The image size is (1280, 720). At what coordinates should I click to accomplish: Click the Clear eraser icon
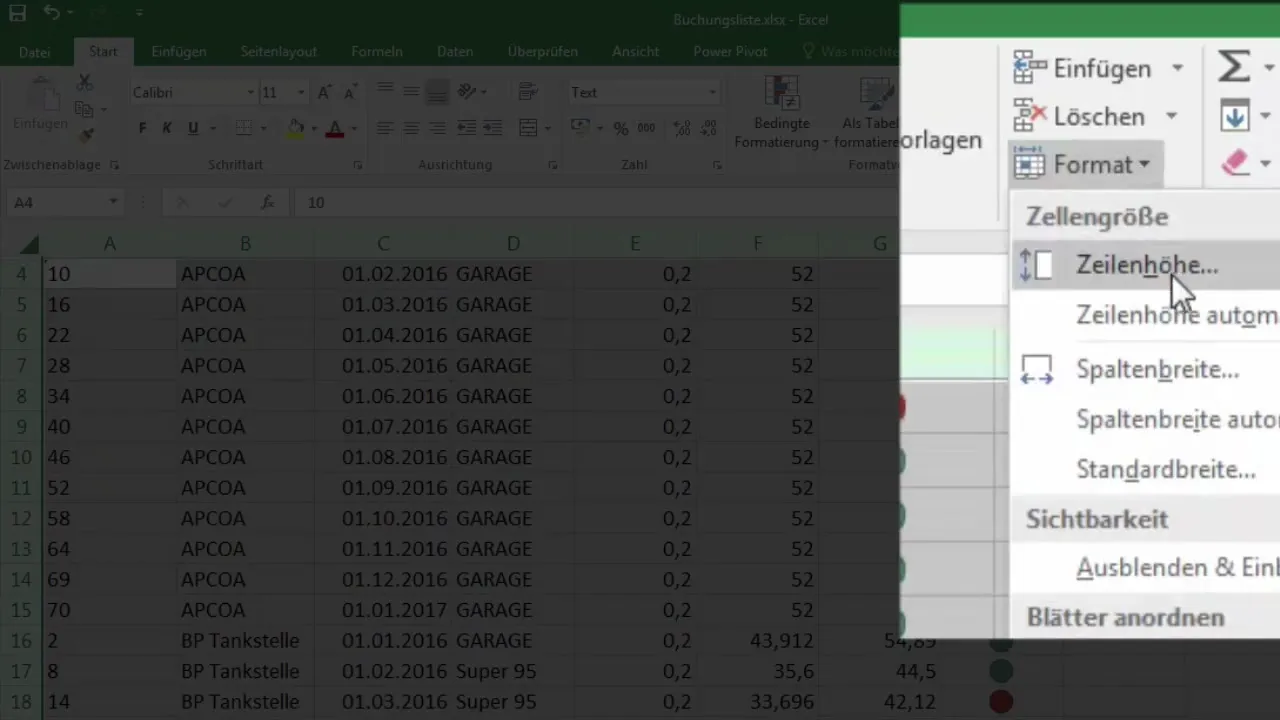click(x=1236, y=163)
